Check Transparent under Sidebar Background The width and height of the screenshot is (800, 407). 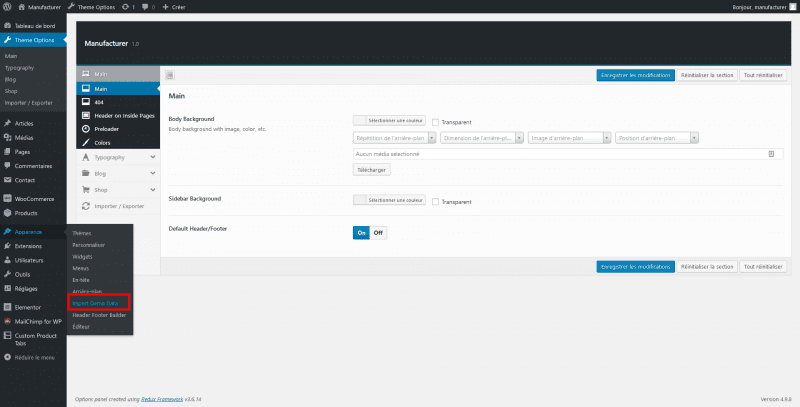point(436,201)
